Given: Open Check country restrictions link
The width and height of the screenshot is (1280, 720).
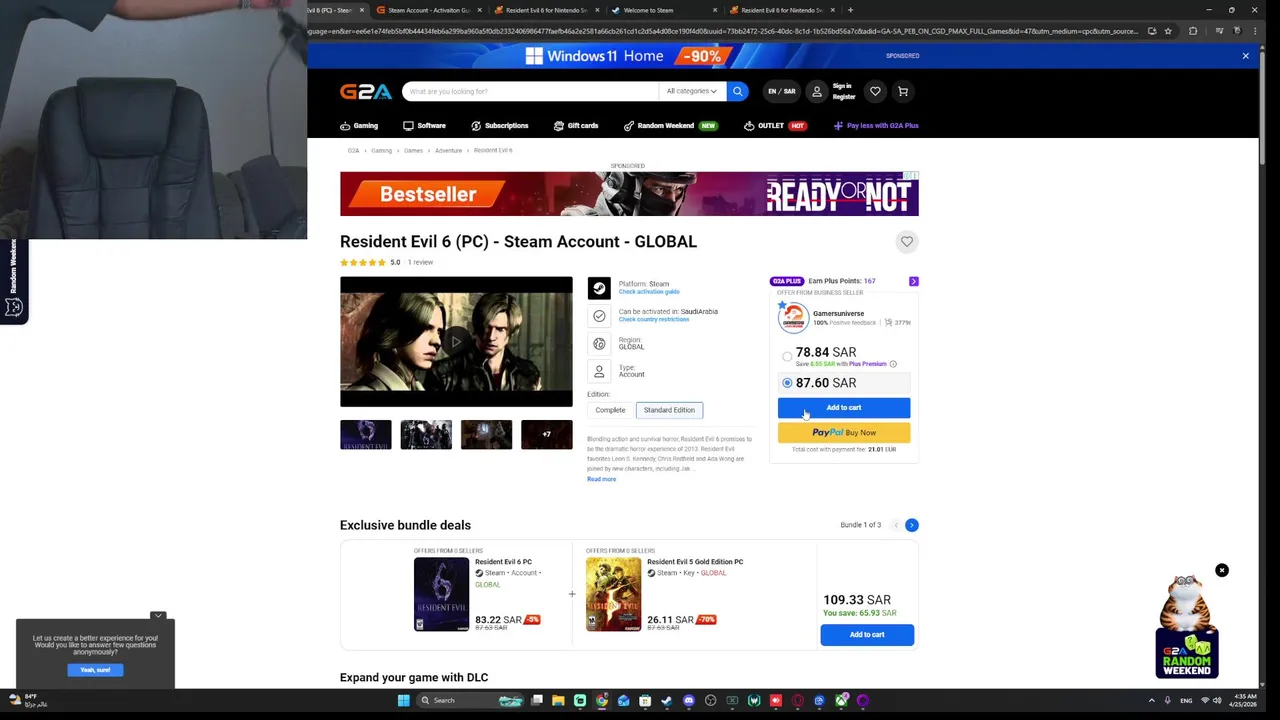Looking at the screenshot, I should (654, 319).
